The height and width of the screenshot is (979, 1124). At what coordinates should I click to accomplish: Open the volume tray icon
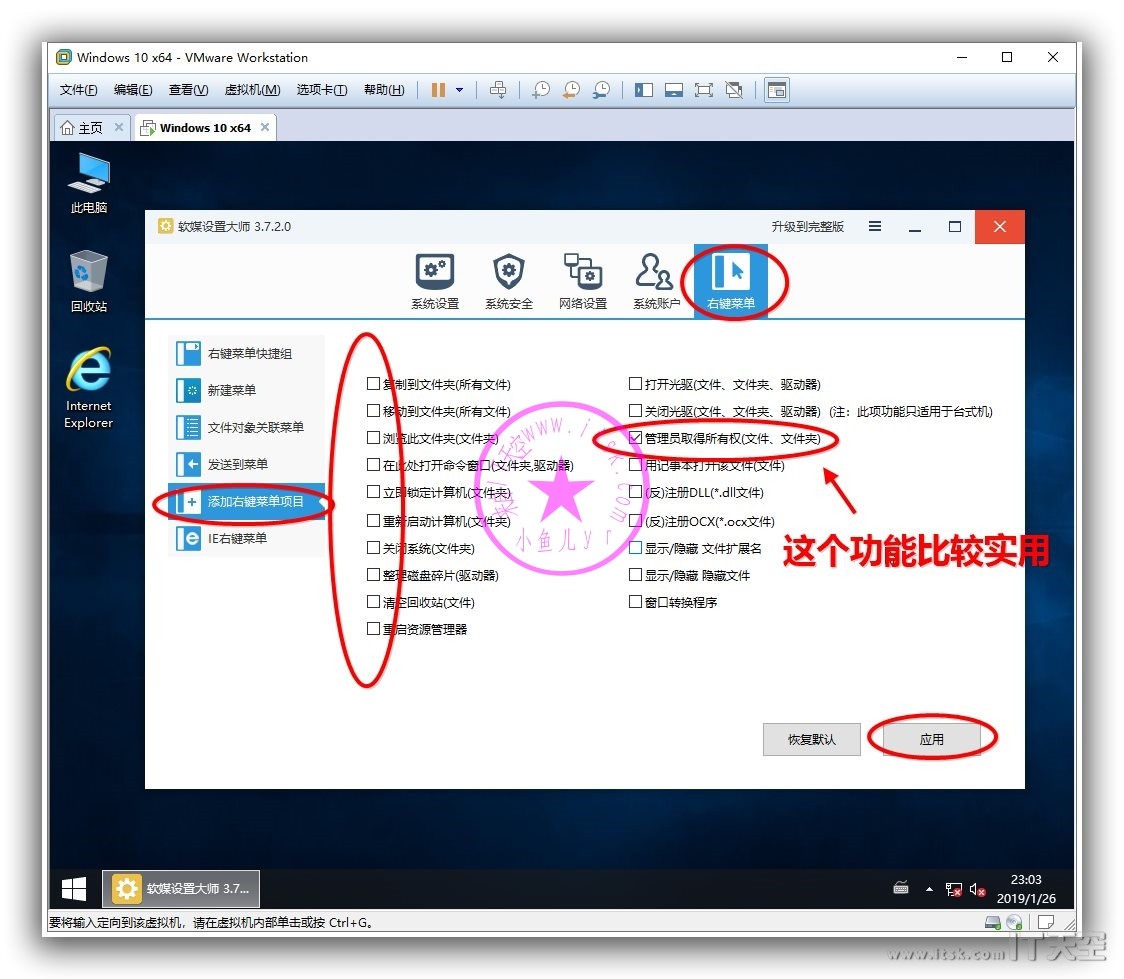pos(977,889)
